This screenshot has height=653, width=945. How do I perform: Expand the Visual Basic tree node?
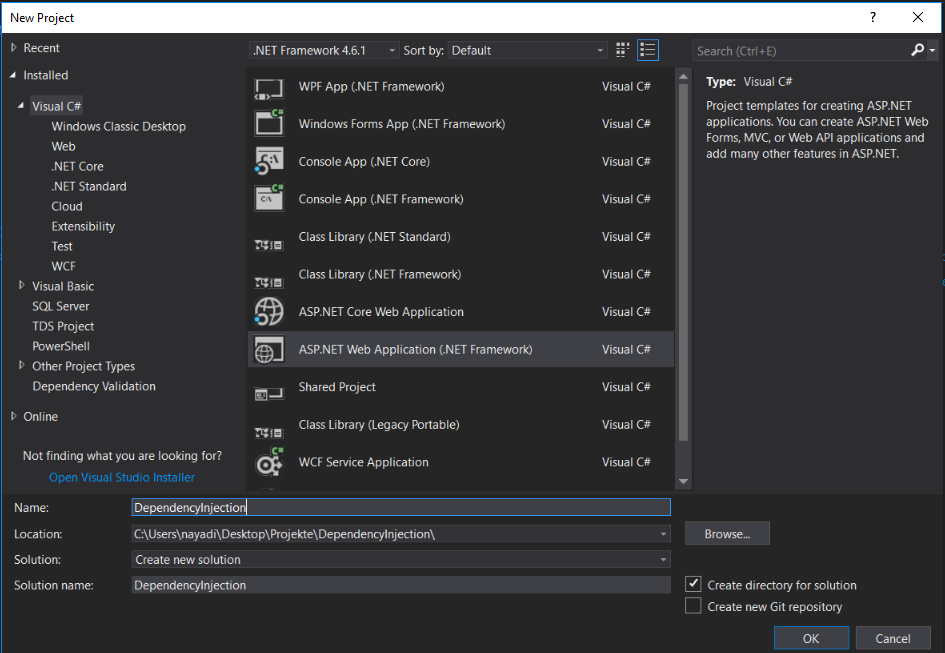22,286
